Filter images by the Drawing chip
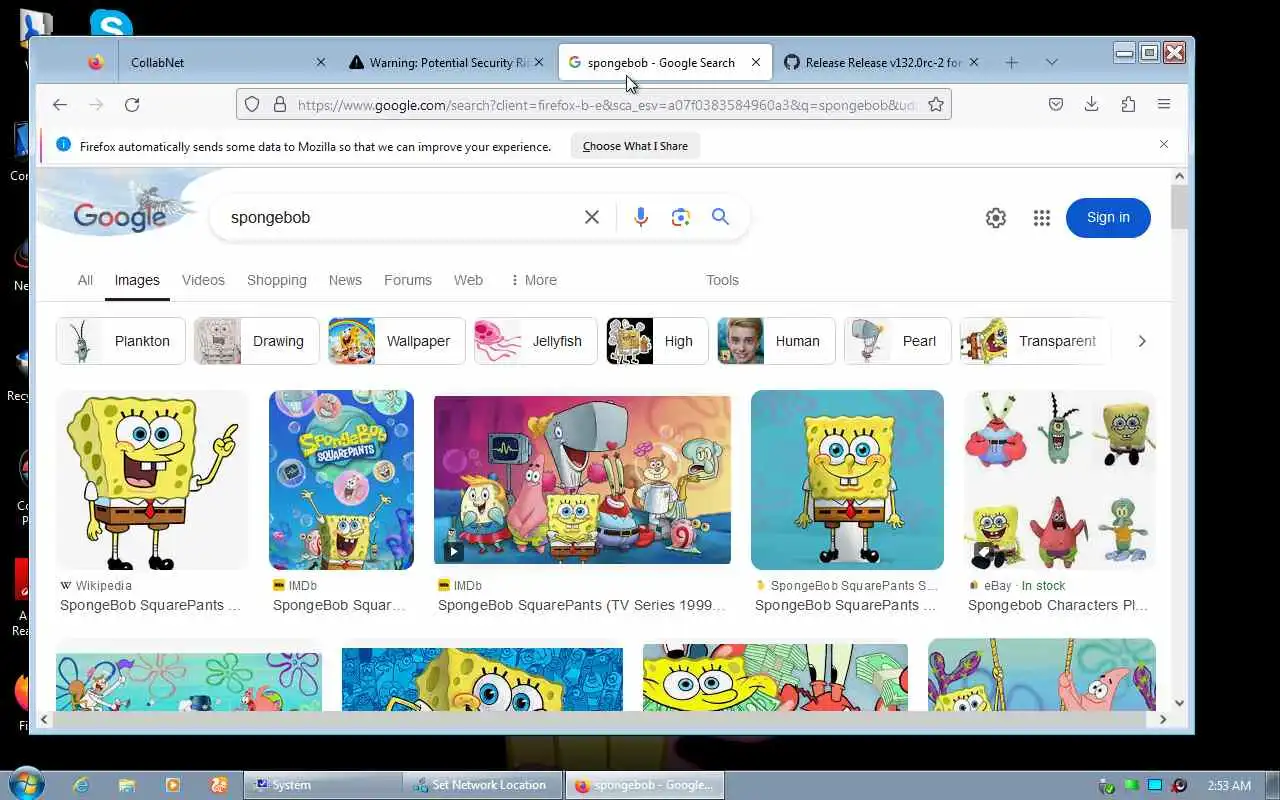Viewport: 1280px width, 800px height. (257, 341)
